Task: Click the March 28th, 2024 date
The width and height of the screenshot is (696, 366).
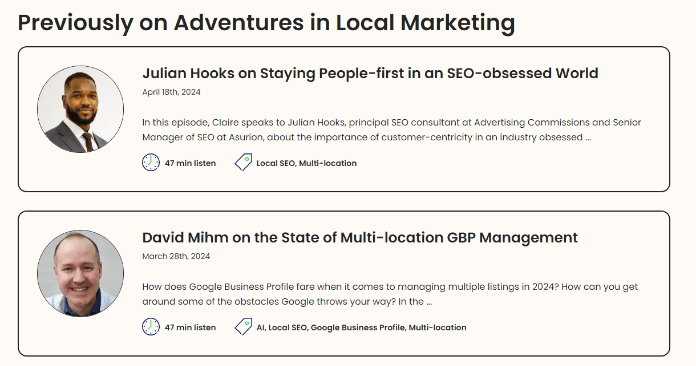Action: pos(176,256)
